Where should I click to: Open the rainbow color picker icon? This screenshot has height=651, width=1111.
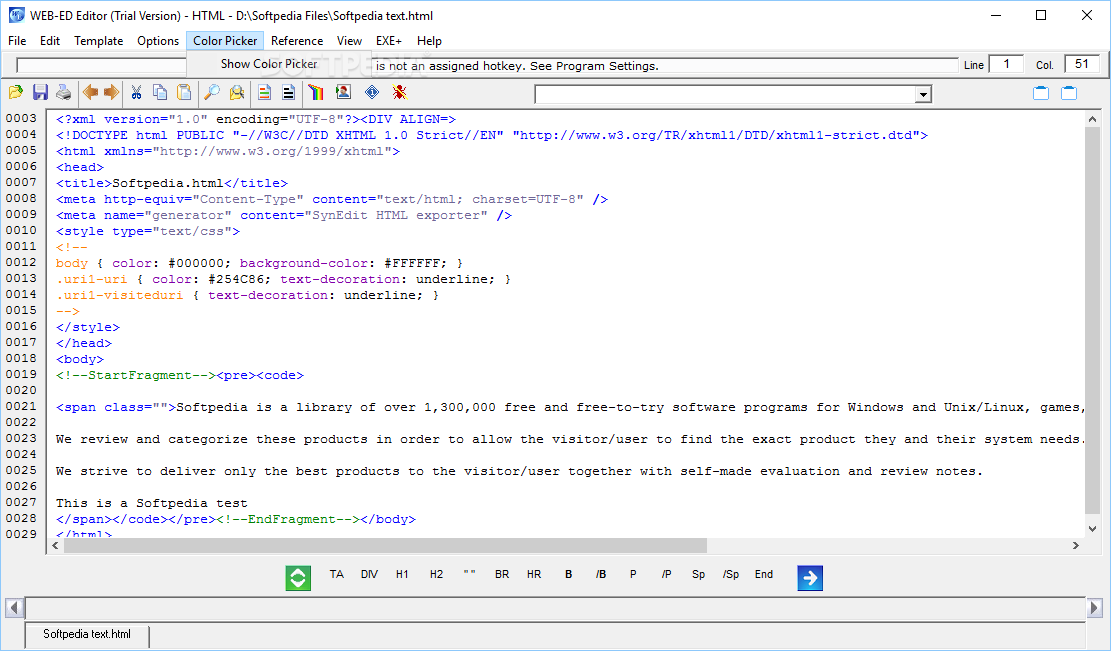pyautogui.click(x=316, y=92)
